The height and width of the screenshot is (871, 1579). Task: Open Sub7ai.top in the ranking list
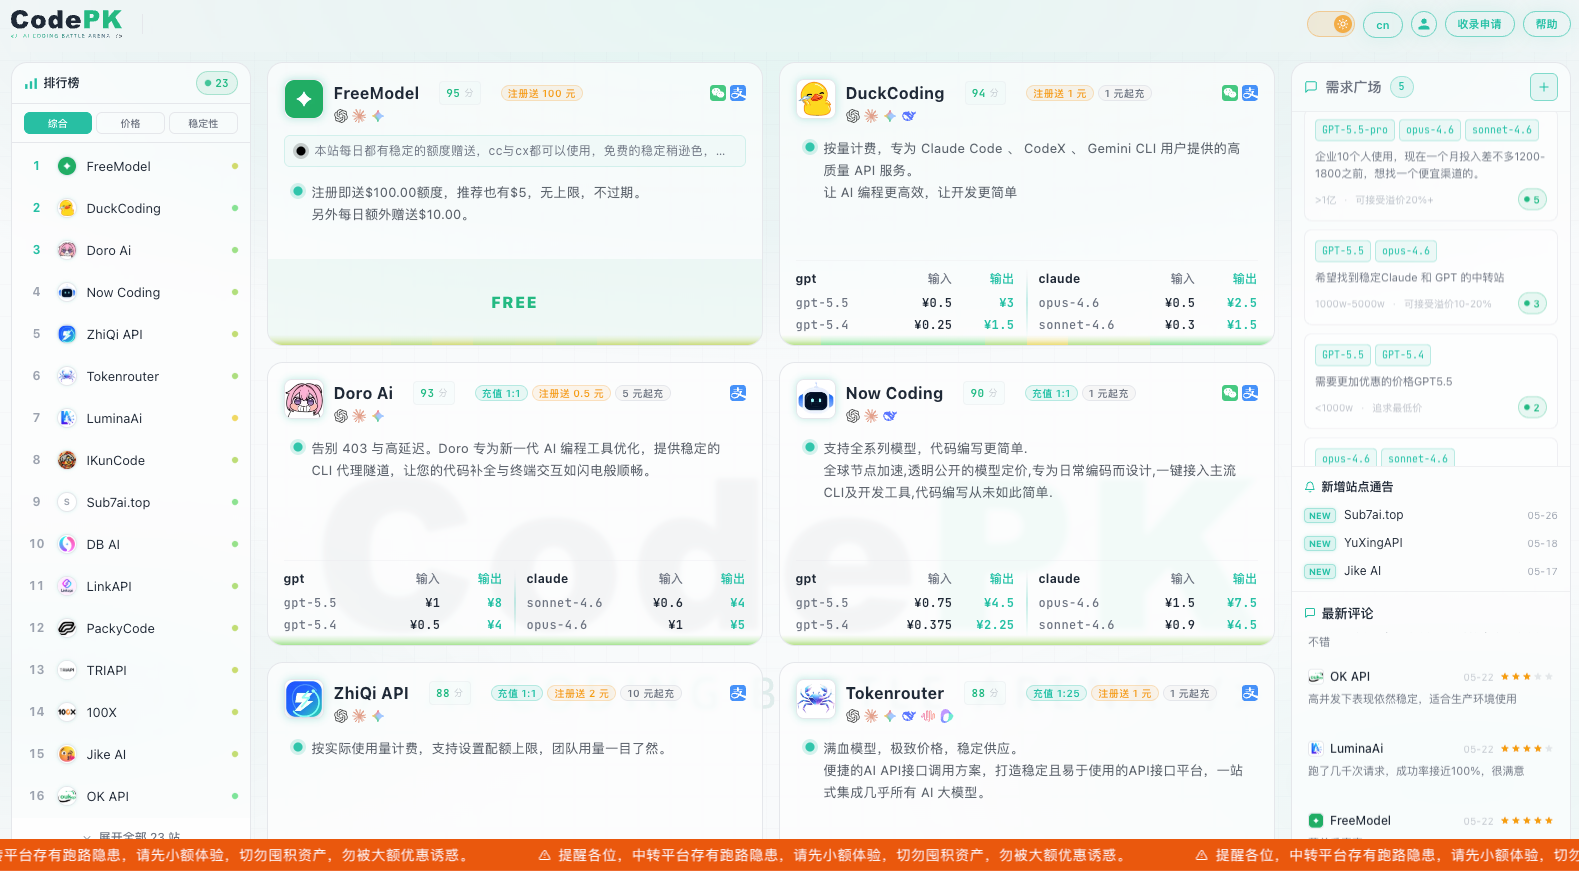[x=131, y=502]
